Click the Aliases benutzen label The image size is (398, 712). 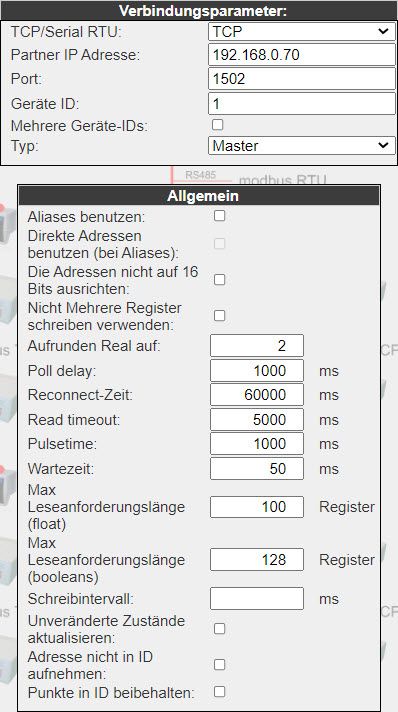[86, 217]
